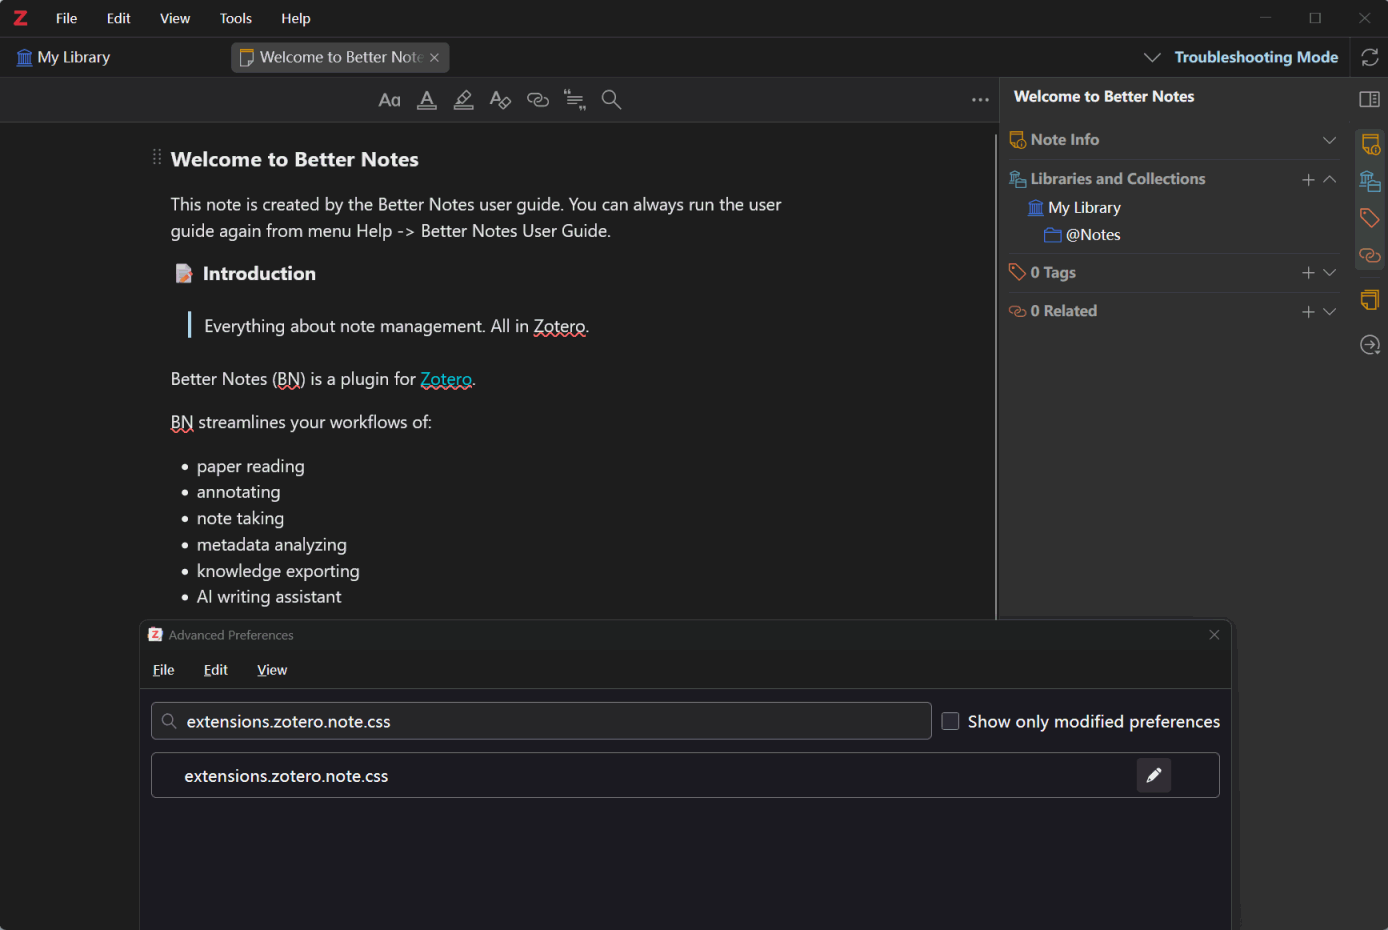Open dropdown next to Troubleshooting Mode
Image resolution: width=1388 pixels, height=930 pixels.
click(1152, 58)
